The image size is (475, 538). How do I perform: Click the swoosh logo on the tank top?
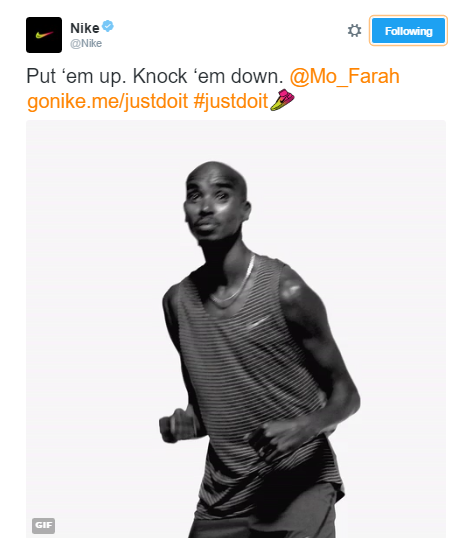(260, 323)
